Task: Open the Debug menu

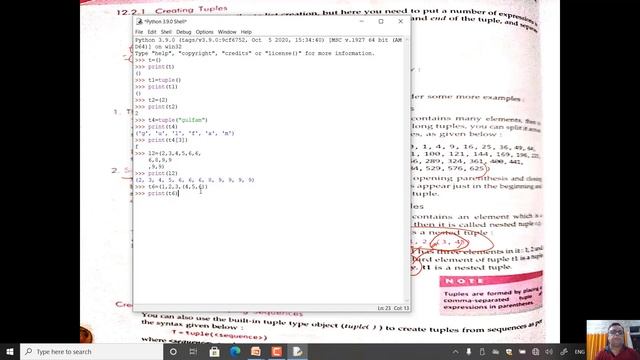Action: pyautogui.click(x=184, y=32)
